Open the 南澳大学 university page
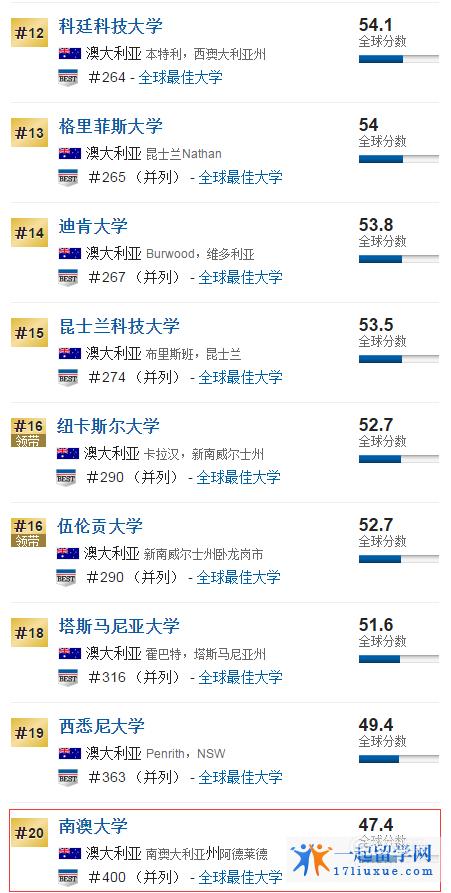Image resolution: width=451 pixels, height=893 pixels. [x=93, y=826]
